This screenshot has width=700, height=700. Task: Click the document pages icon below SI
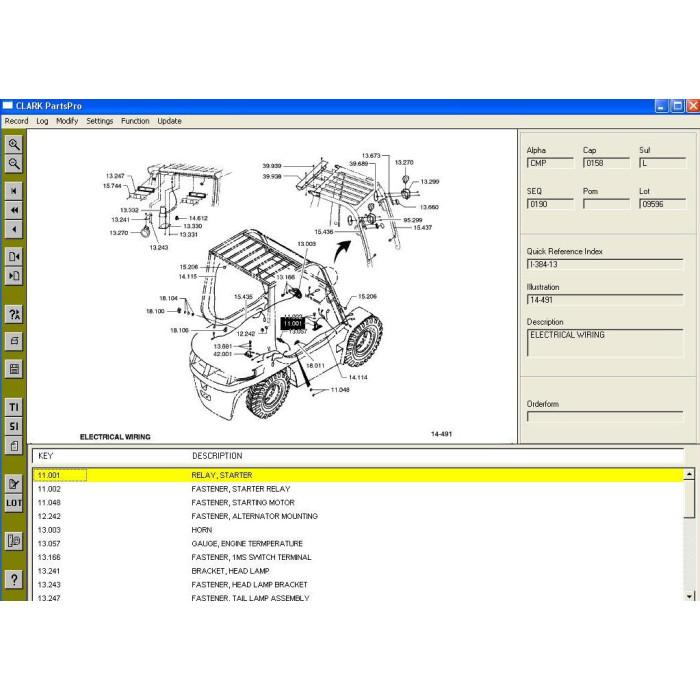(x=14, y=446)
